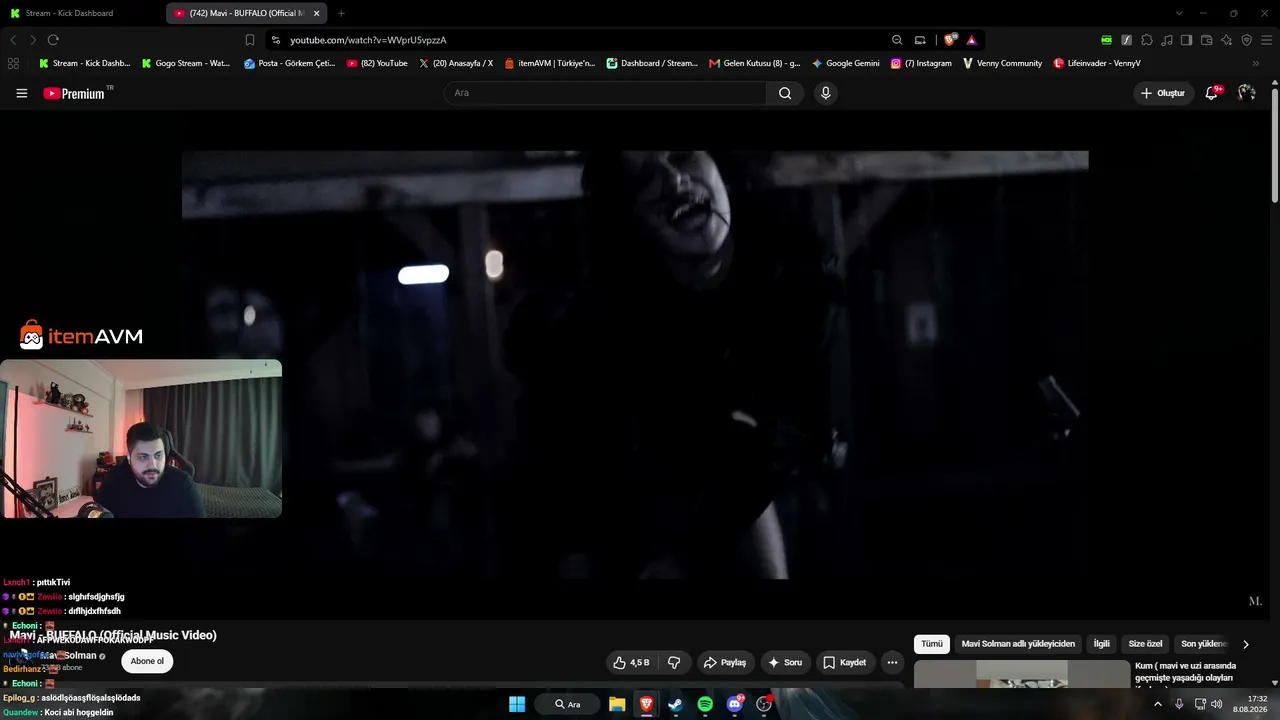Open Brave Leo AI sparkle icon
The width and height of the screenshot is (1280, 720).
[1226, 40]
